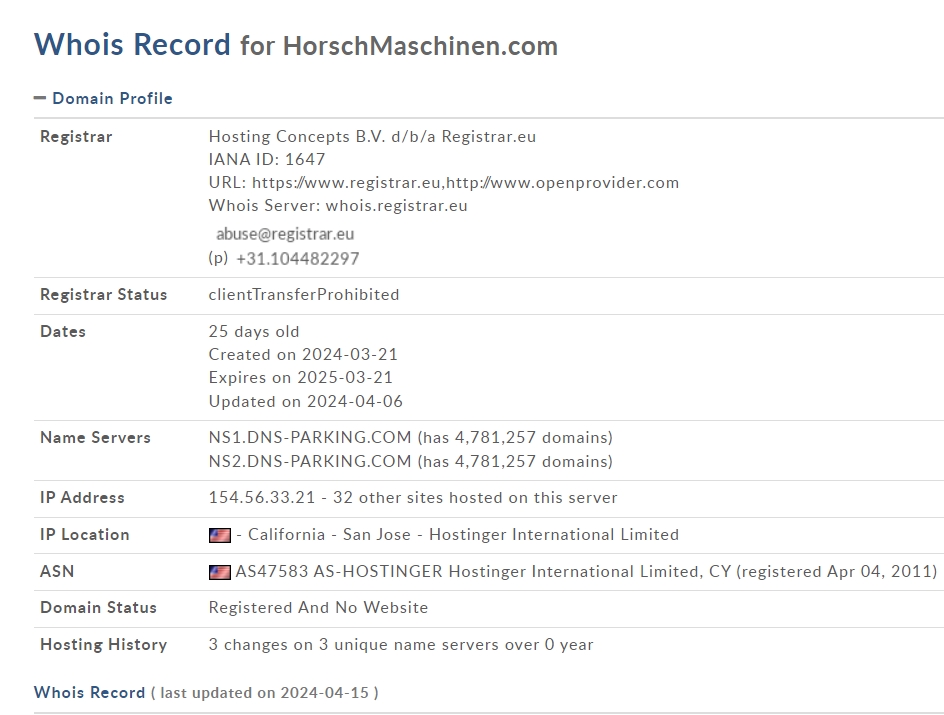Click the Hosting History row label
The image size is (944, 715).
[x=104, y=645]
